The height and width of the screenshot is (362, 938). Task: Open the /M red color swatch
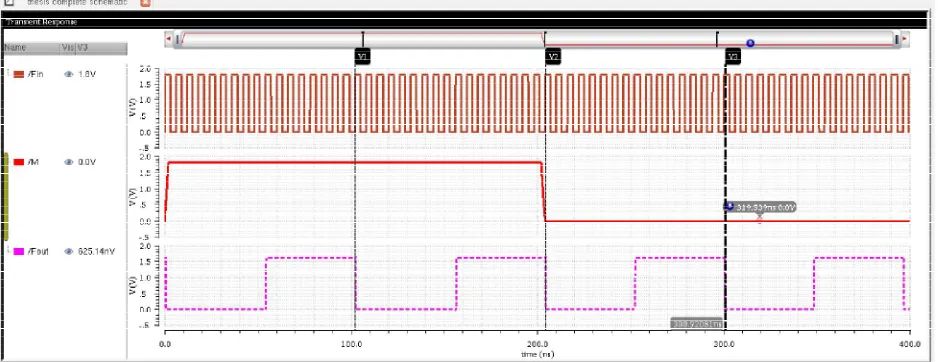click(x=19, y=162)
